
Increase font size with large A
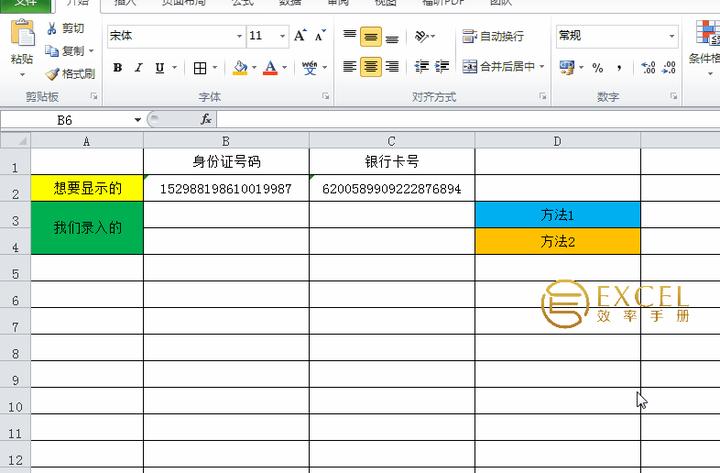(x=300, y=35)
